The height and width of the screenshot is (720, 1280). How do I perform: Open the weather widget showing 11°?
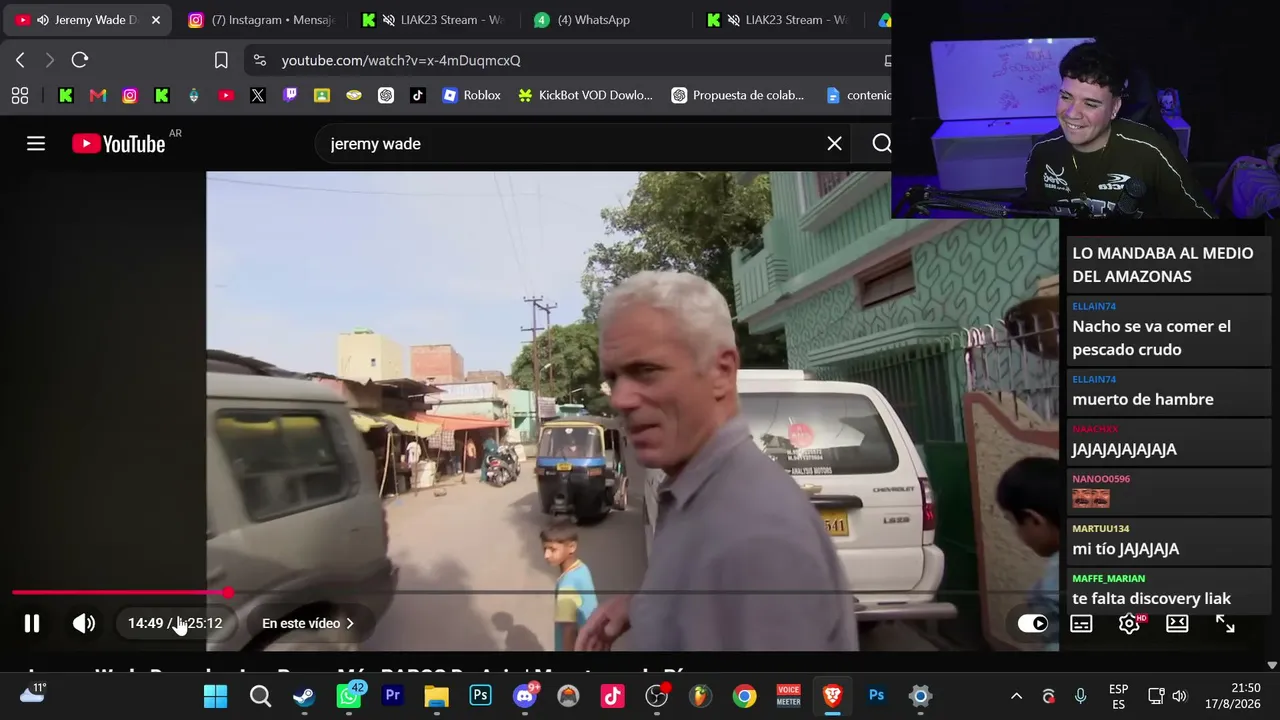coord(33,693)
